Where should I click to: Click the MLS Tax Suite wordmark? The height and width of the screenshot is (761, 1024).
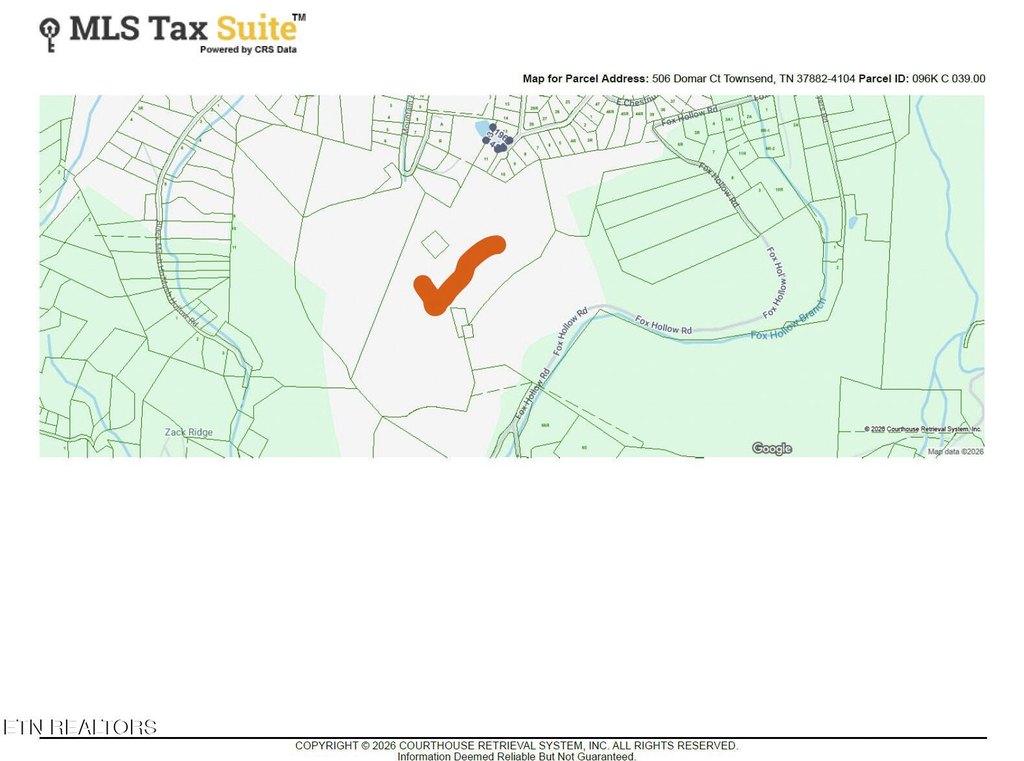[187, 28]
